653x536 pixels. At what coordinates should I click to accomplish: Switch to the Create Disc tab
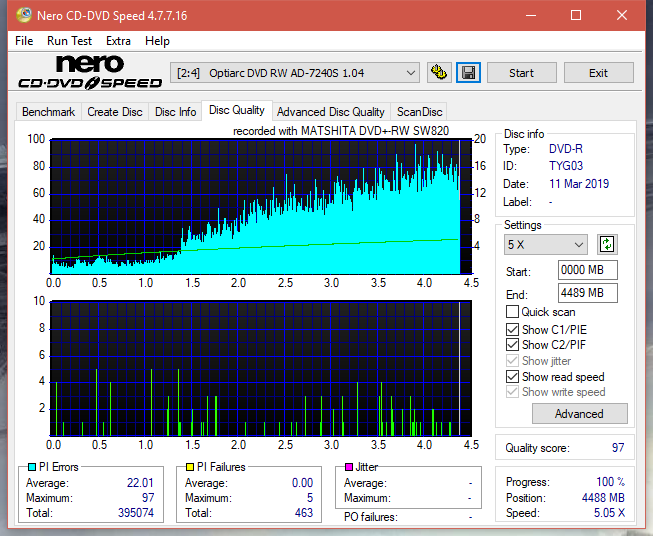(x=115, y=112)
